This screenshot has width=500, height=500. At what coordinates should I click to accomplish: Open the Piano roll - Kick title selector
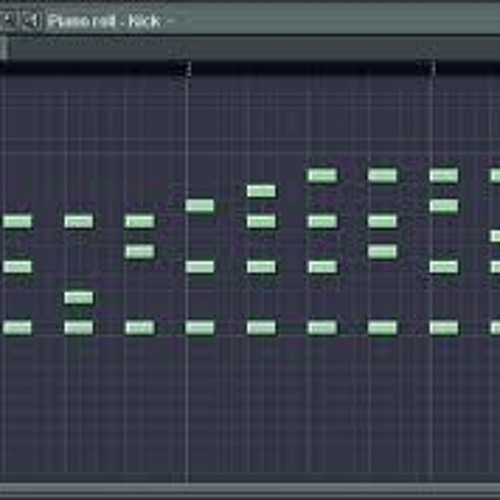105,21
